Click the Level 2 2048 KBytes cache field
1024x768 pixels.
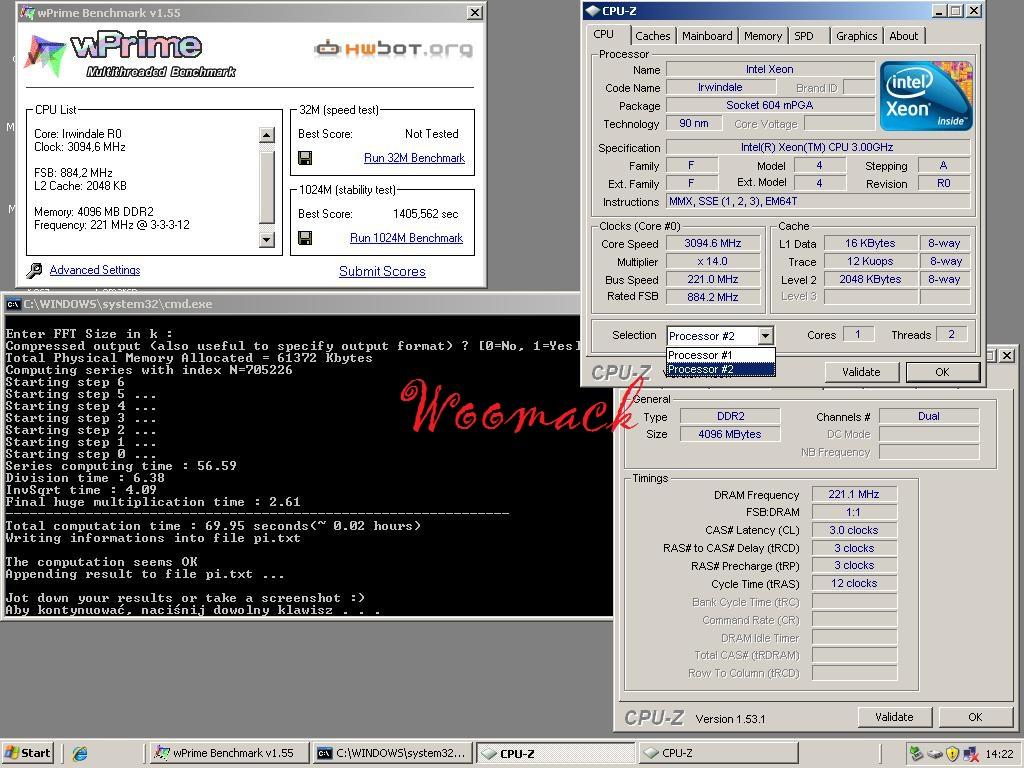click(870, 279)
